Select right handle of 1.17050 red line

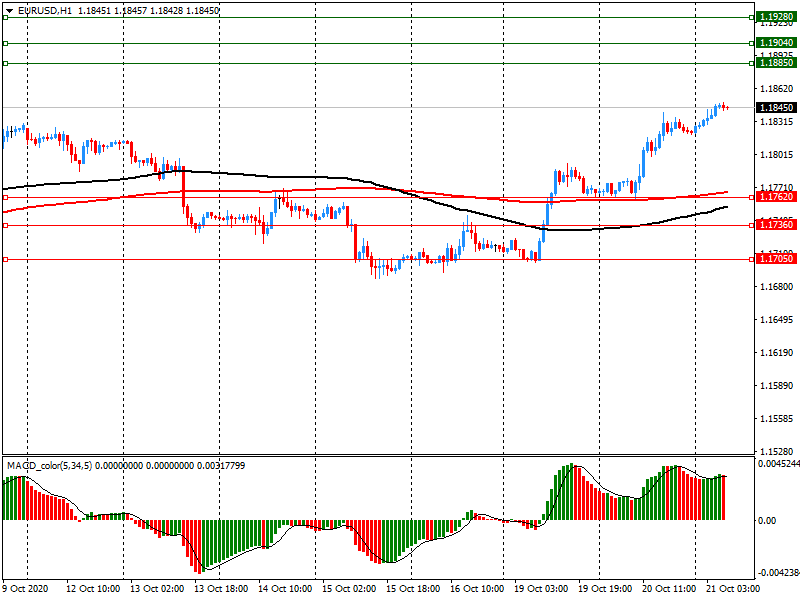coord(752,260)
